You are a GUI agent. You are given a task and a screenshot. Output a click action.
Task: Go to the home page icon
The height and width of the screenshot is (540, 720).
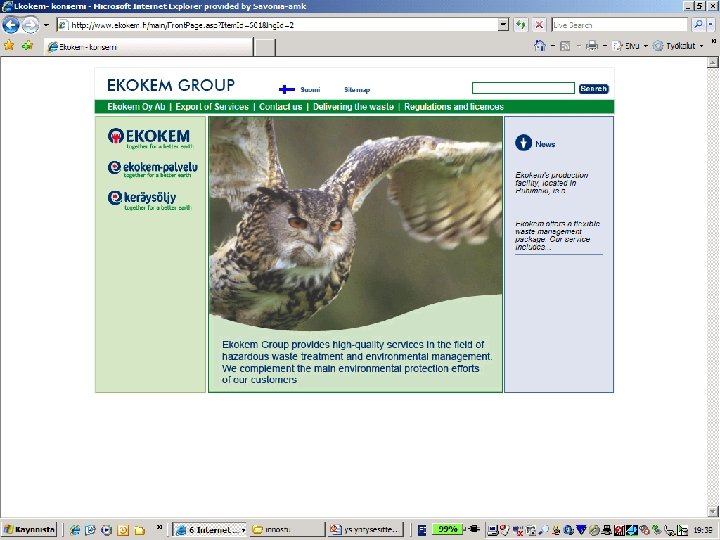[540, 45]
